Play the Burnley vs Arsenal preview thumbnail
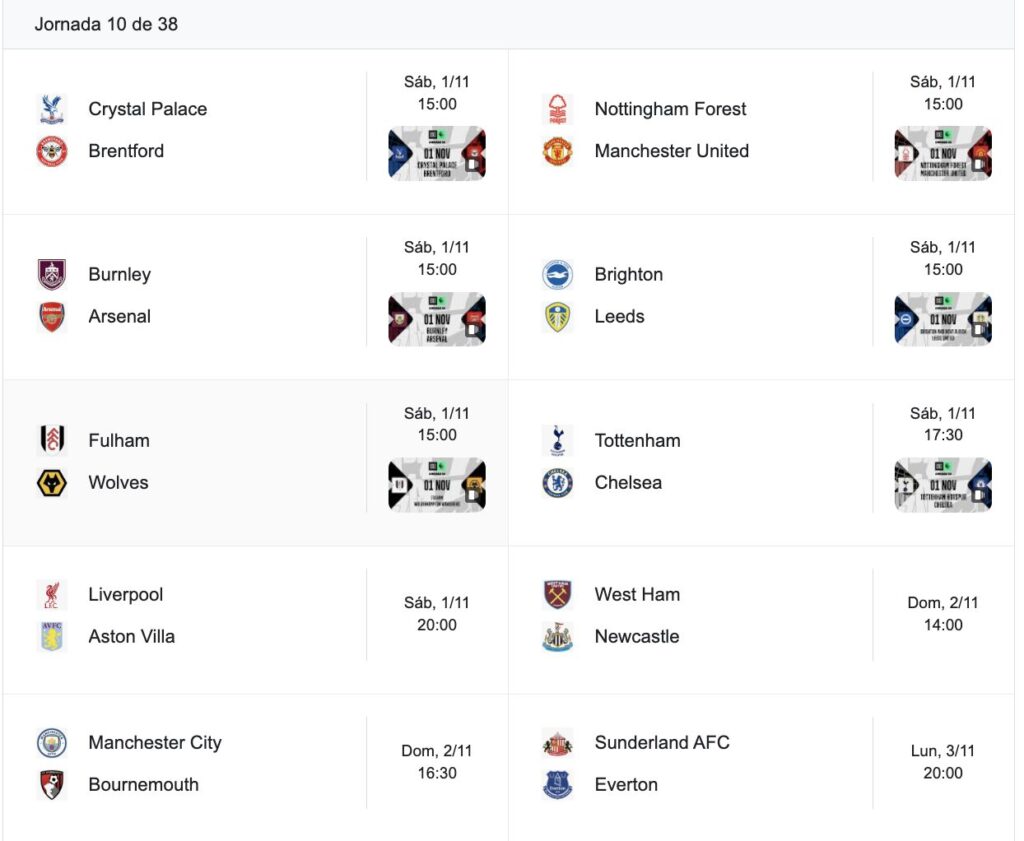Screen dimensions: 1024x841 pyautogui.click(x=437, y=319)
